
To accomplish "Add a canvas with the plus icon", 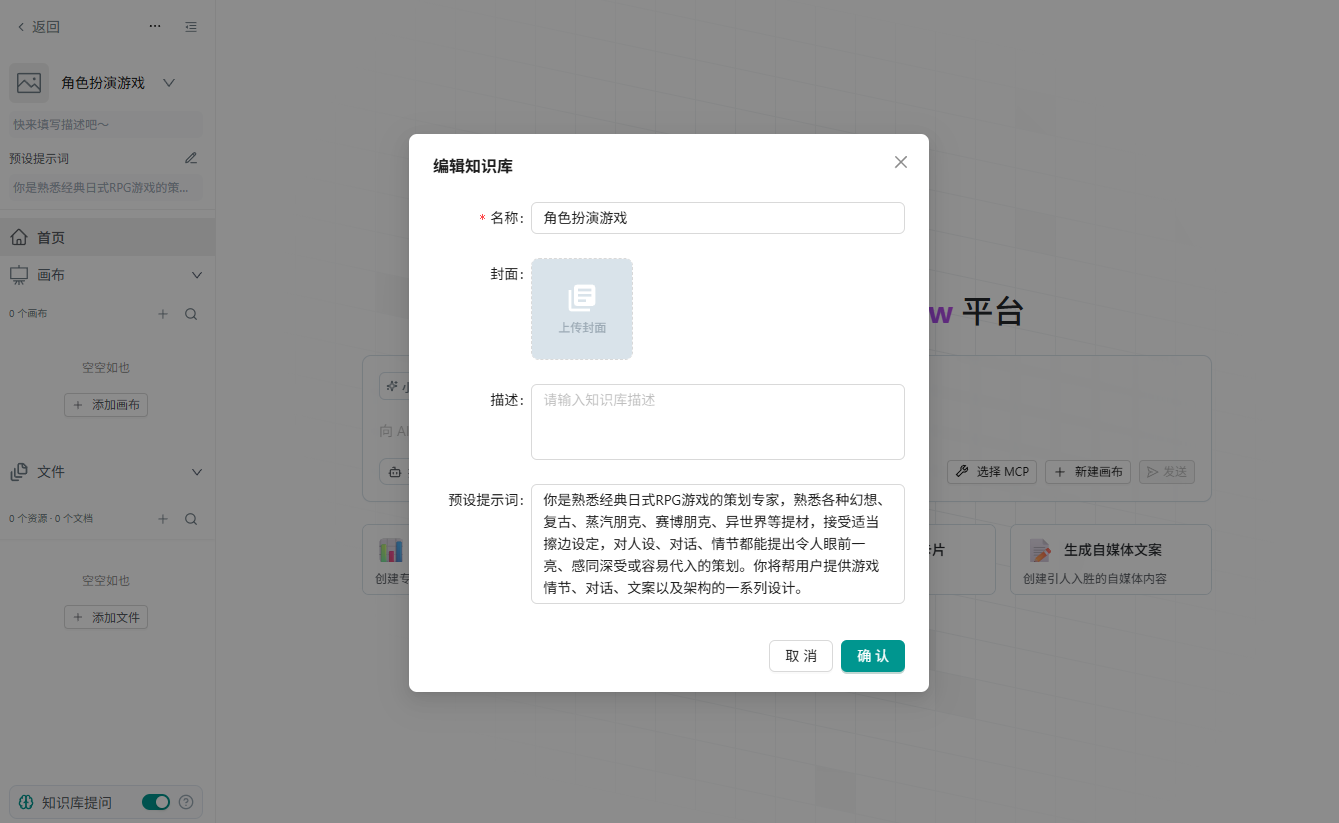I will coord(163,314).
